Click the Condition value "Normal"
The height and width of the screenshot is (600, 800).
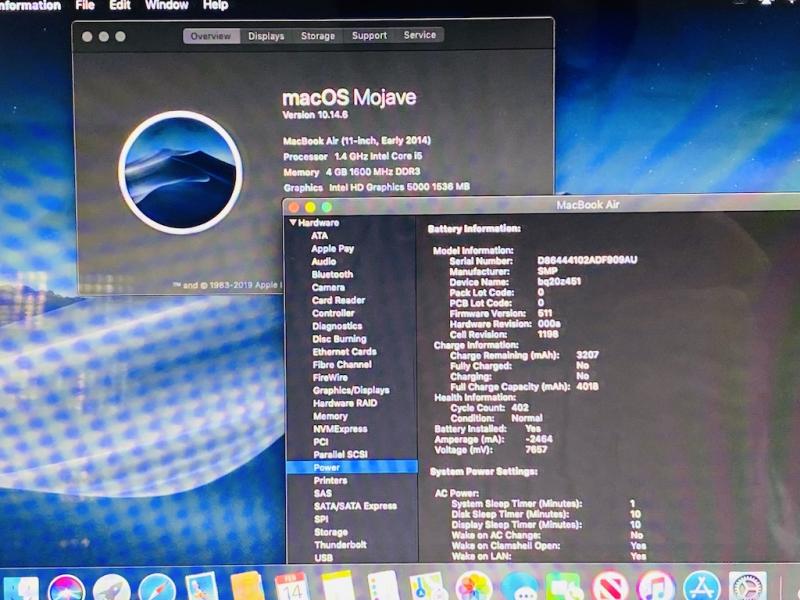527,418
